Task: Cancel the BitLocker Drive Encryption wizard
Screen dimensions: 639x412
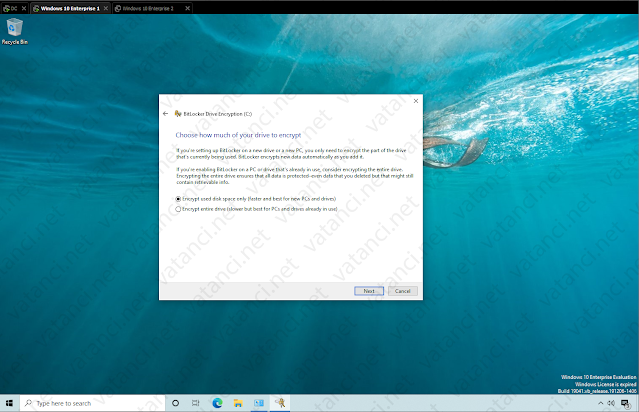Action: pos(403,291)
